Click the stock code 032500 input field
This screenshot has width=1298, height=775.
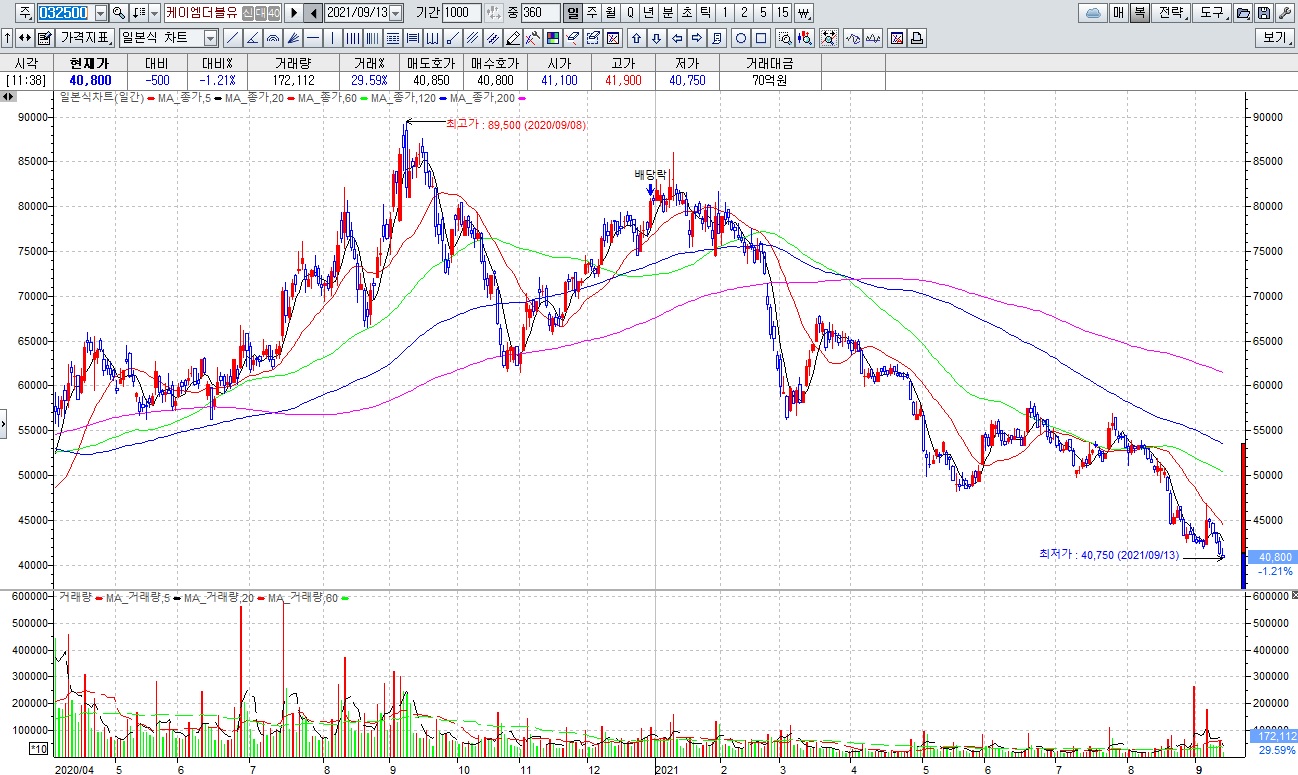coord(65,13)
